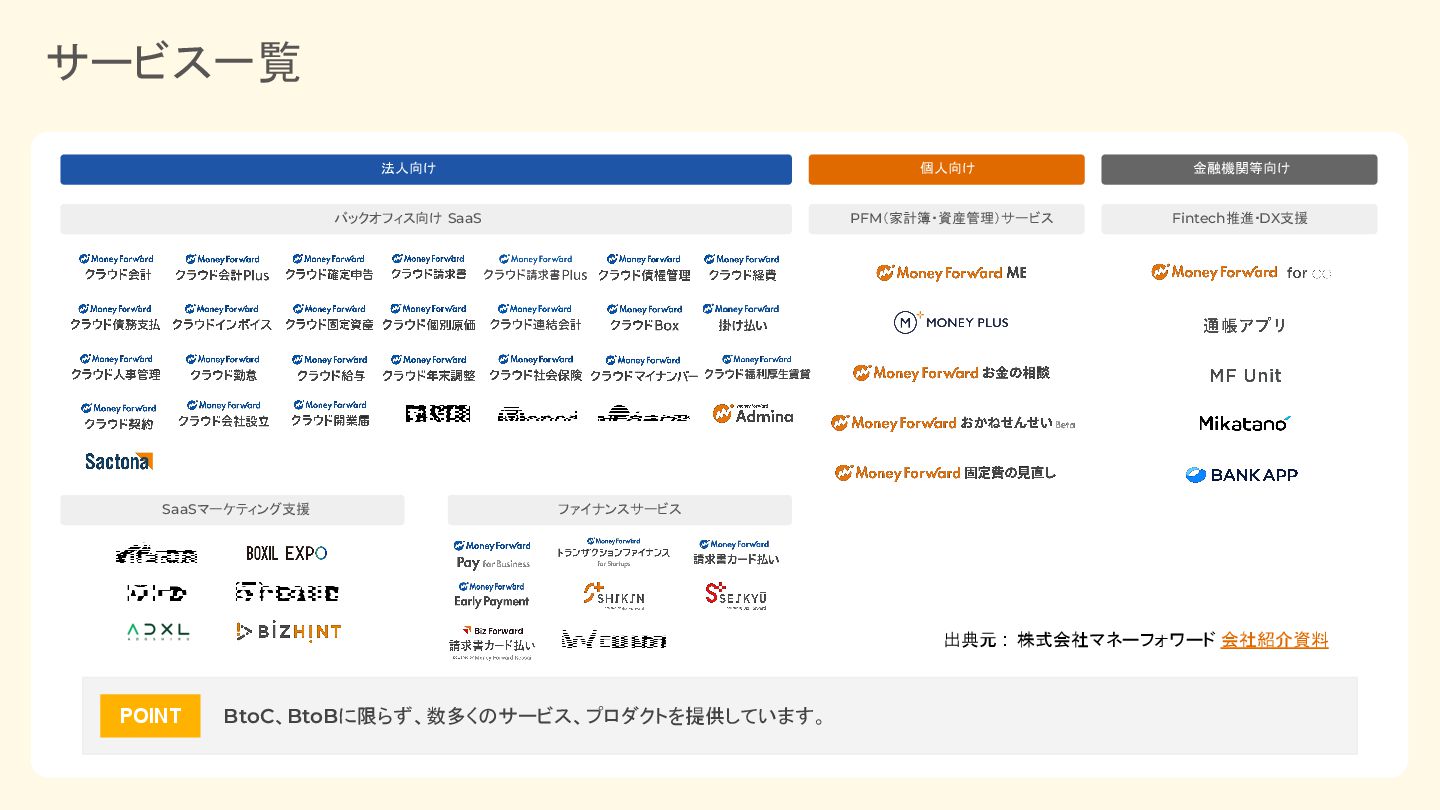The height and width of the screenshot is (810, 1440).
Task: Select the クラウド給与 logo
Action: coord(329,367)
